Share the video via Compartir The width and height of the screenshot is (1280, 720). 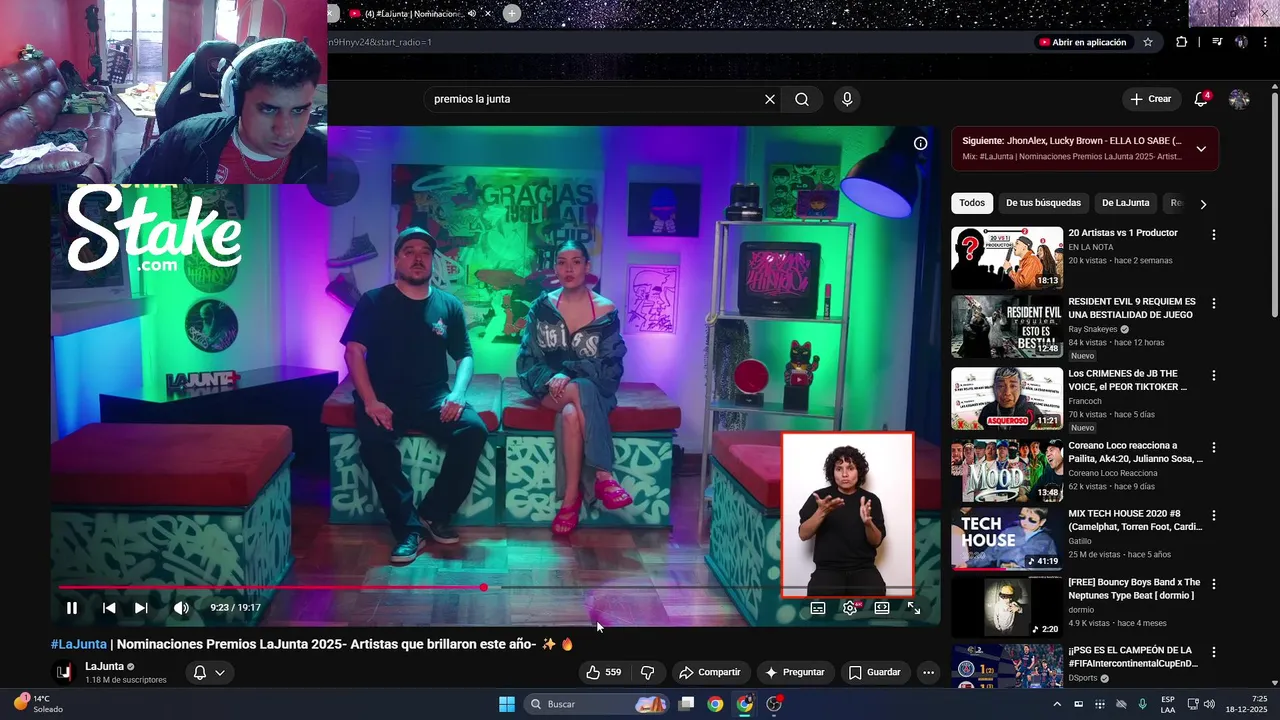(710, 672)
